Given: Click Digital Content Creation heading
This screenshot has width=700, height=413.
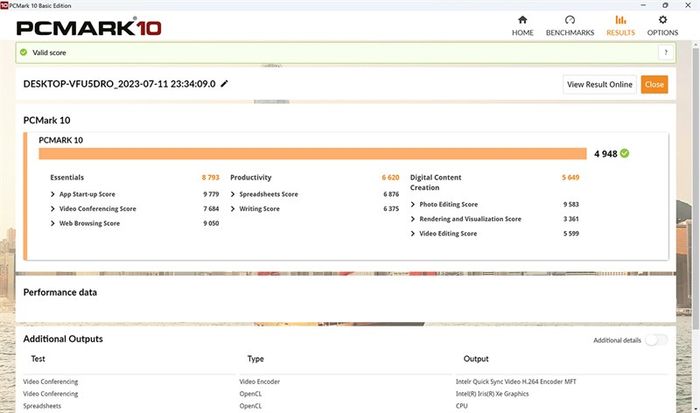Looking at the screenshot, I should 436,182.
